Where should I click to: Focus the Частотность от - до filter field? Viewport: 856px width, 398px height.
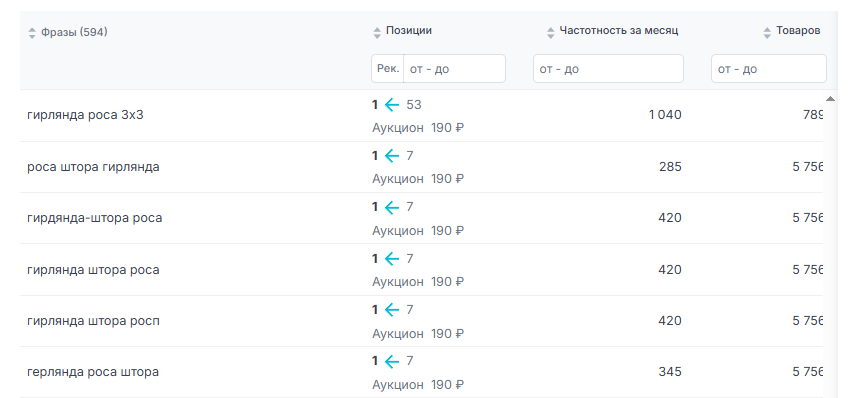point(608,69)
